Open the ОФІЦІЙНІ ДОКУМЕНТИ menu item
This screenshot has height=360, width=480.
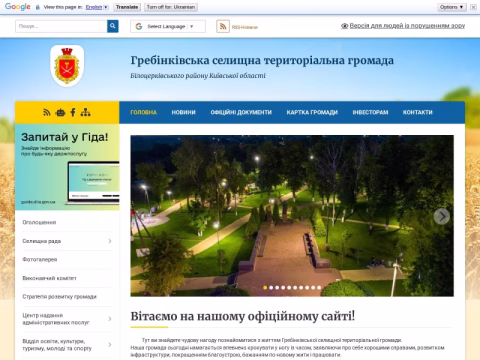point(241,112)
